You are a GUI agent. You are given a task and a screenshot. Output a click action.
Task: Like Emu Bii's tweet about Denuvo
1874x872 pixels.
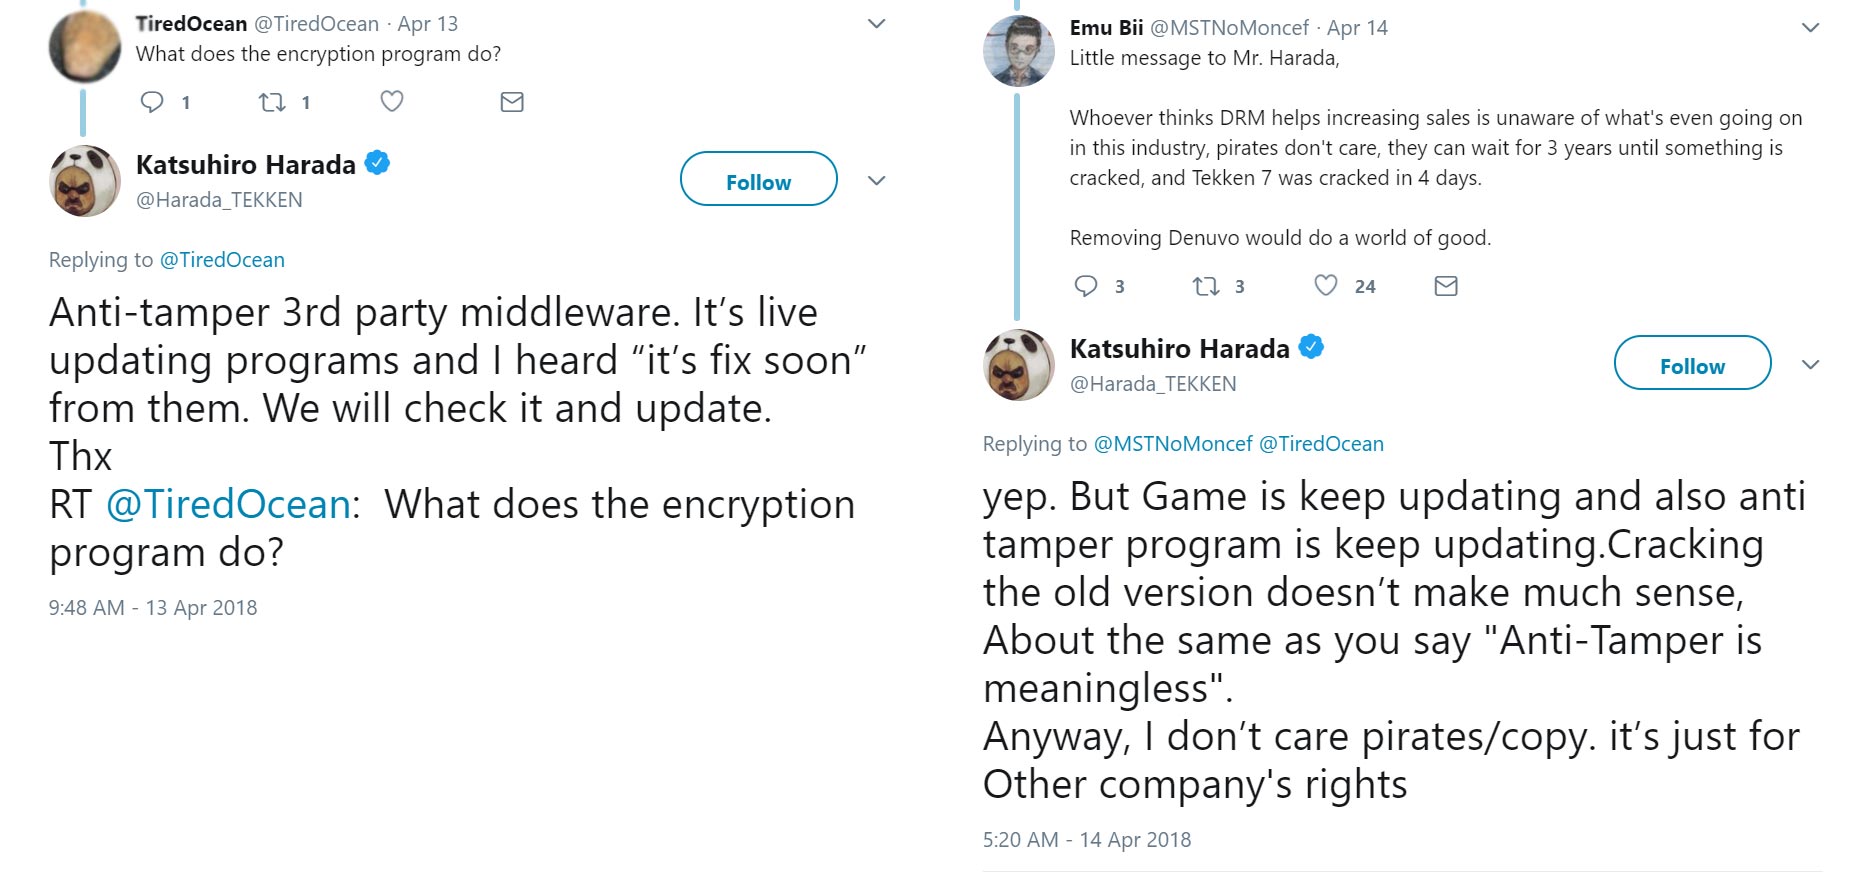click(1326, 286)
